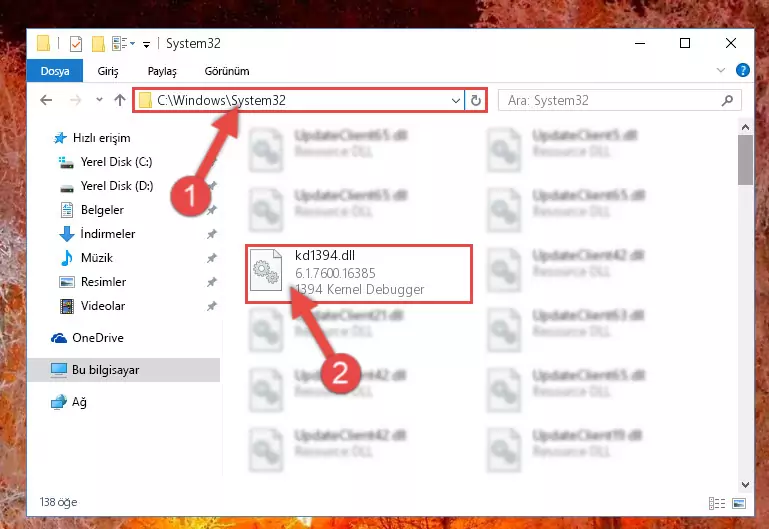The height and width of the screenshot is (529, 769).
Task: Switch to the Görünüm ribbon tab
Action: [x=227, y=71]
